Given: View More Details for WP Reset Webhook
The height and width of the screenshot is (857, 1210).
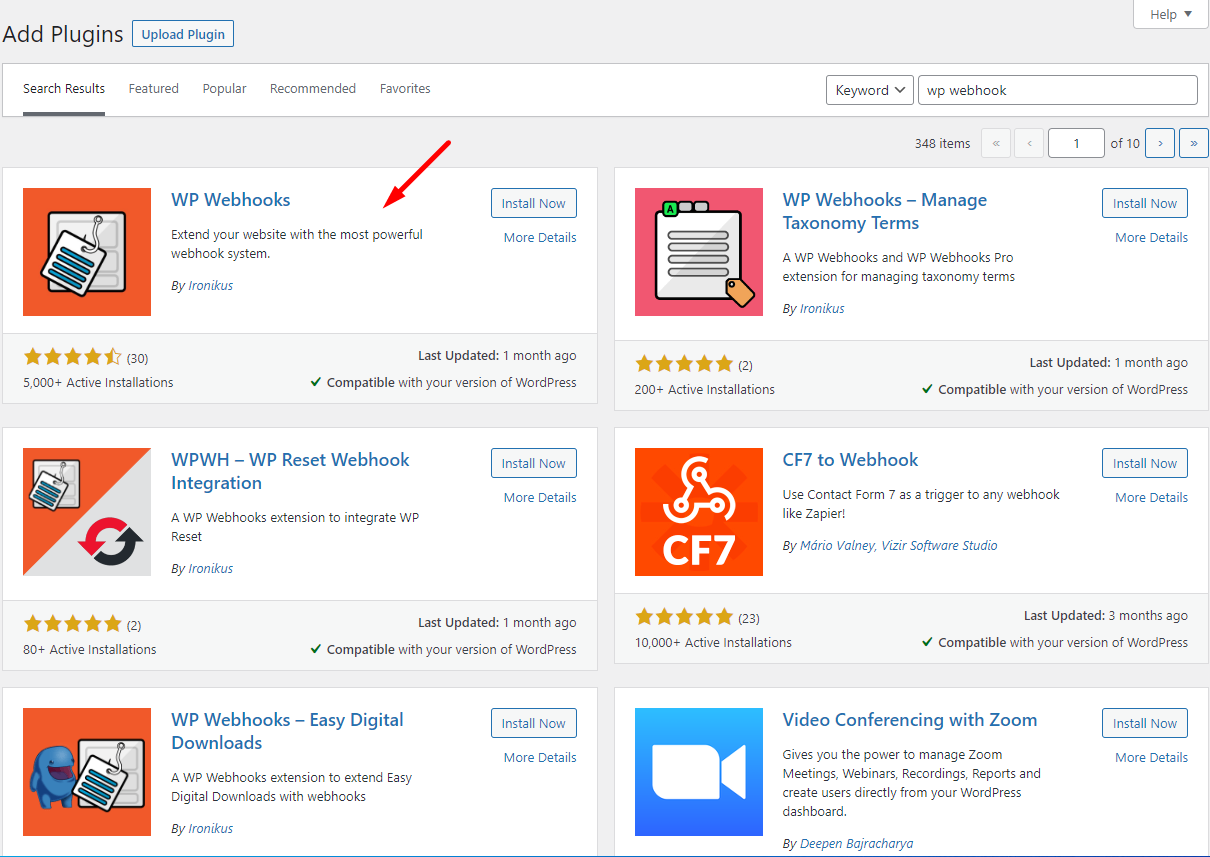Looking at the screenshot, I should (540, 498).
